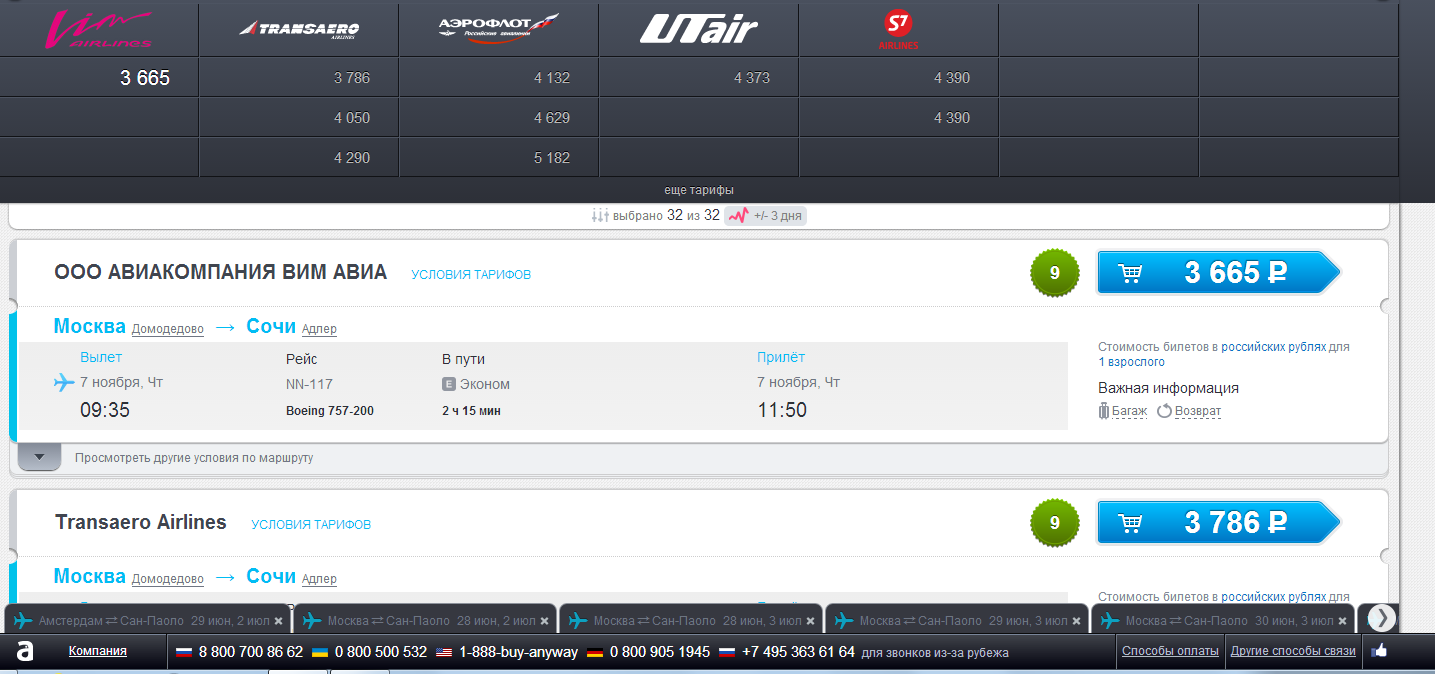Image resolution: width=1435 pixels, height=674 pixels.
Task: Click the Anywayanyday 'a' logo in footer
Action: click(26, 652)
